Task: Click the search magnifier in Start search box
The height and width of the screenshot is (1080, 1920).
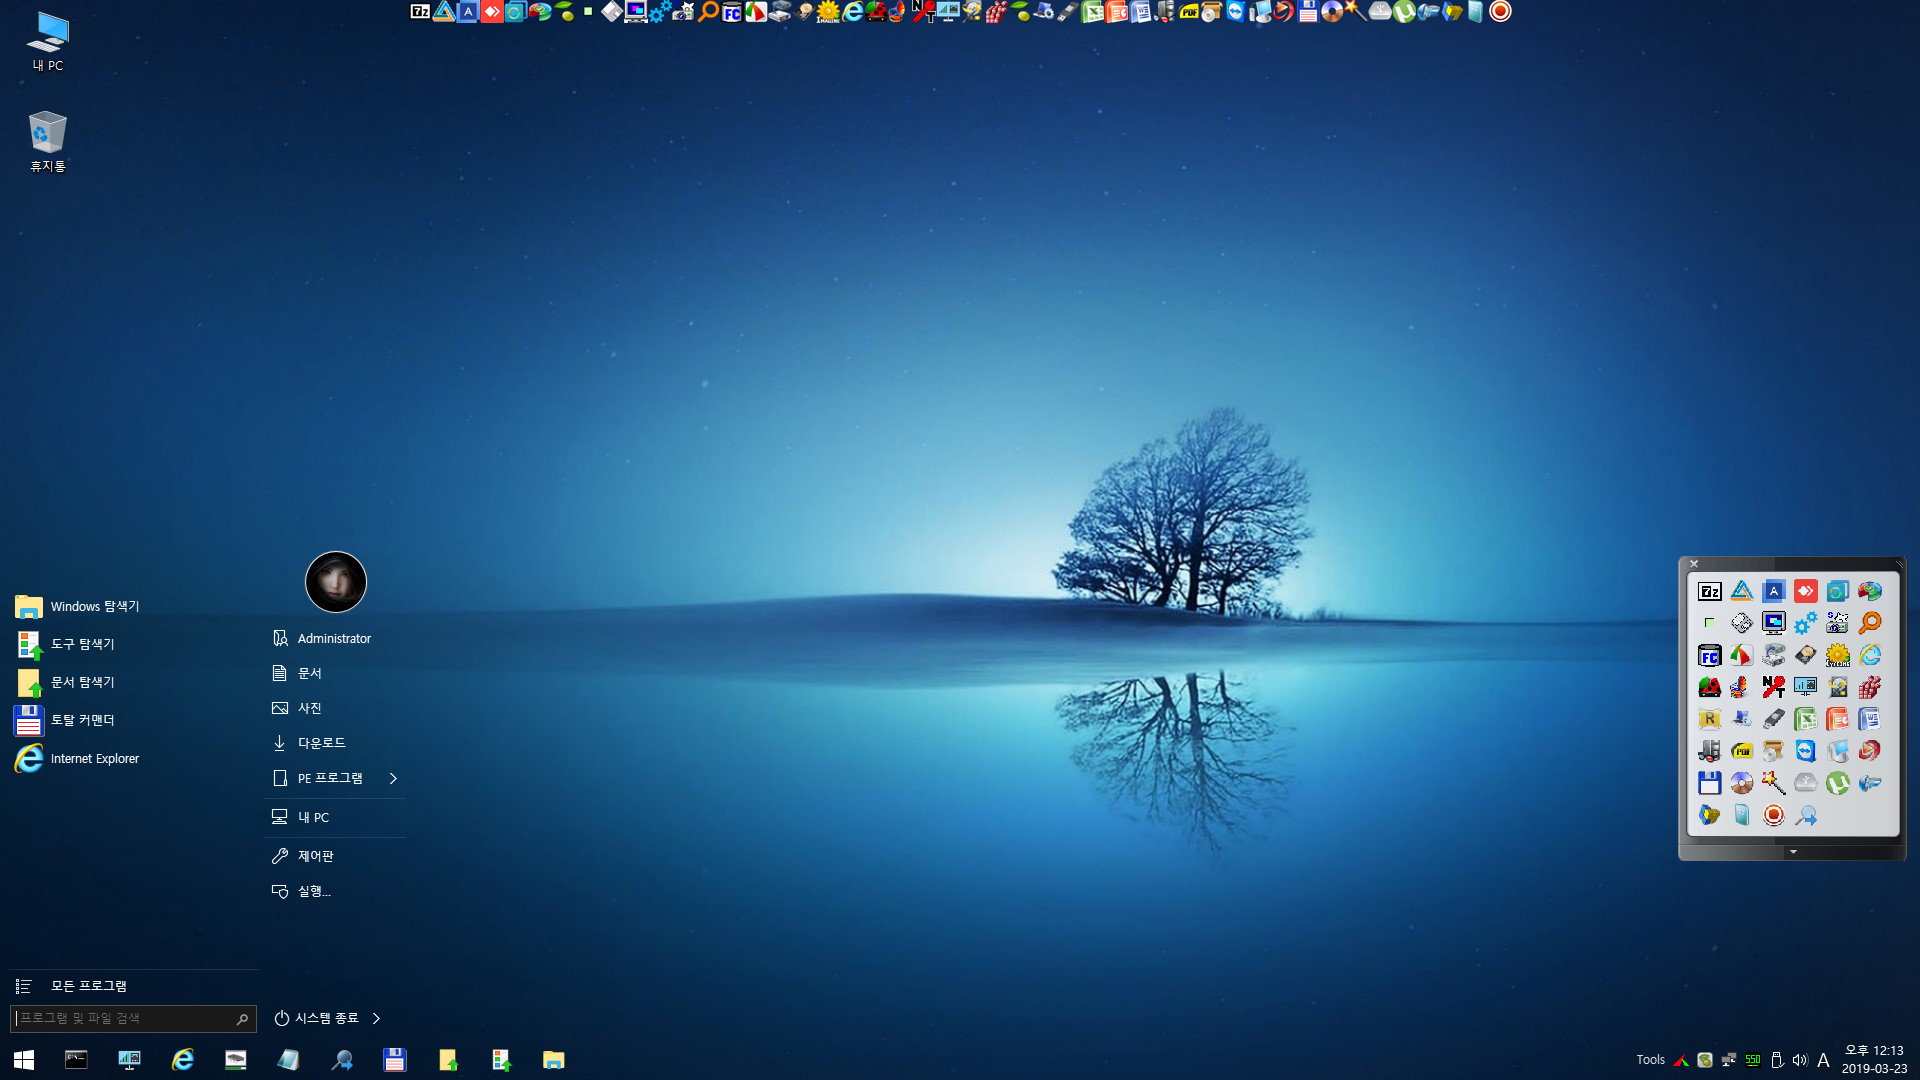Action: tap(242, 1019)
